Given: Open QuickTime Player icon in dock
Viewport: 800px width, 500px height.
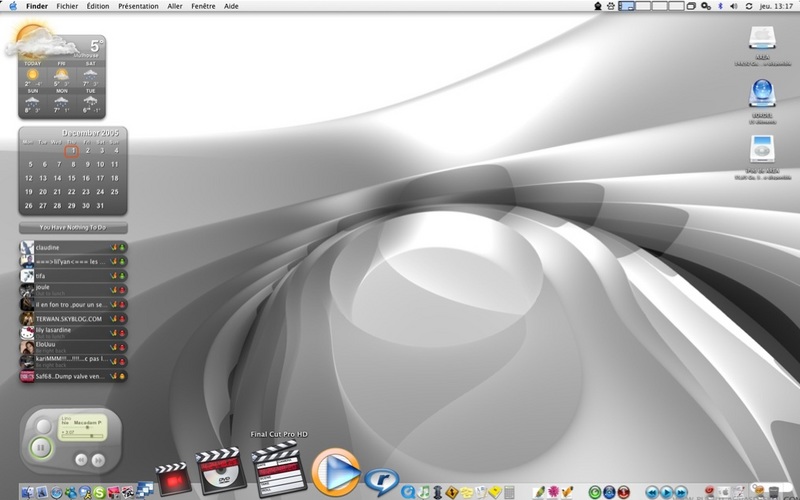Looking at the screenshot, I should click(408, 492).
